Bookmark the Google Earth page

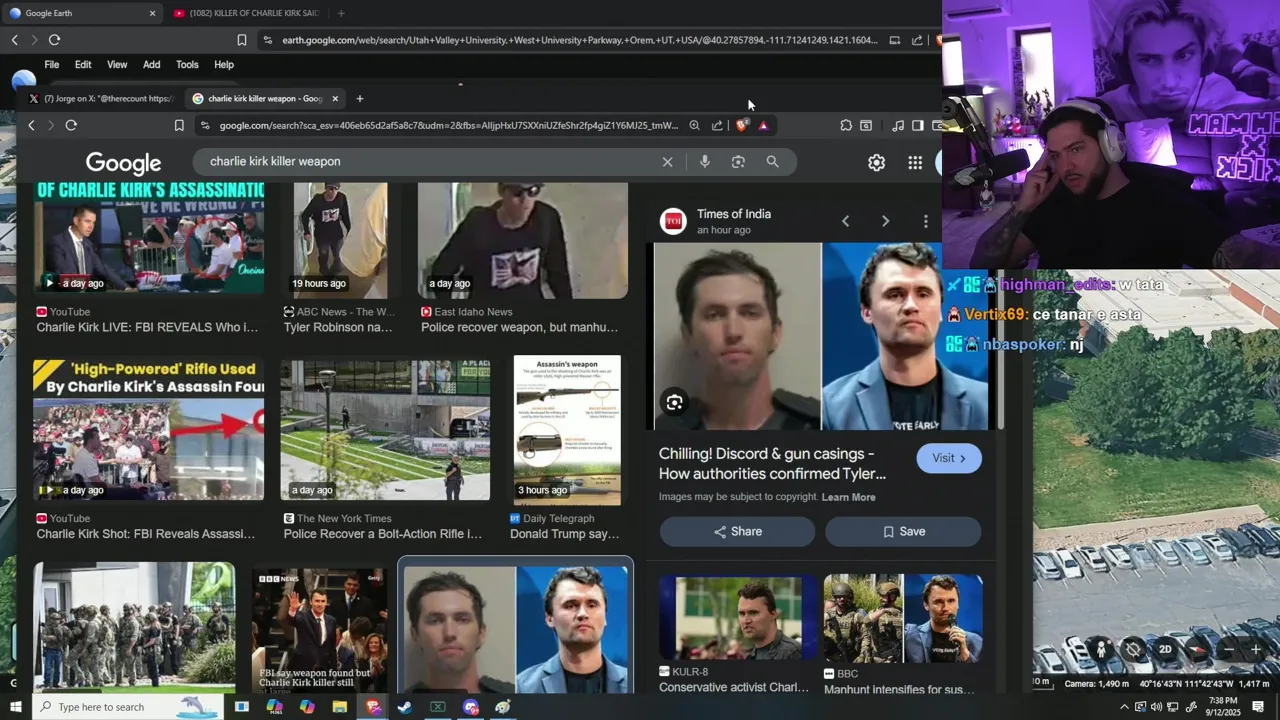[x=241, y=40]
